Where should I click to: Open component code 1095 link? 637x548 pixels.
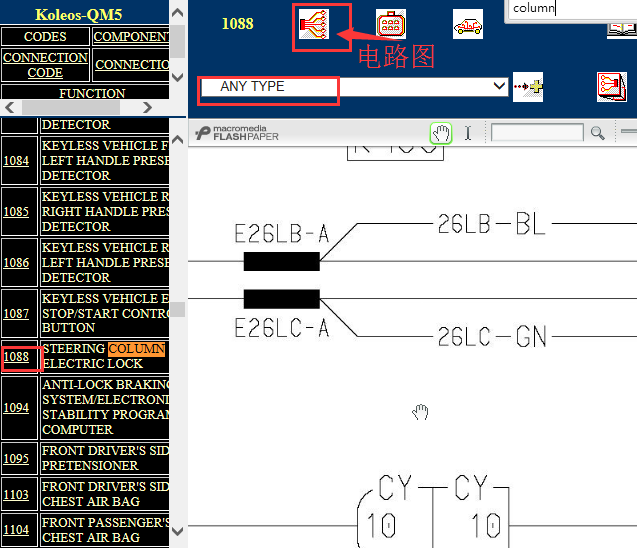coord(16,459)
